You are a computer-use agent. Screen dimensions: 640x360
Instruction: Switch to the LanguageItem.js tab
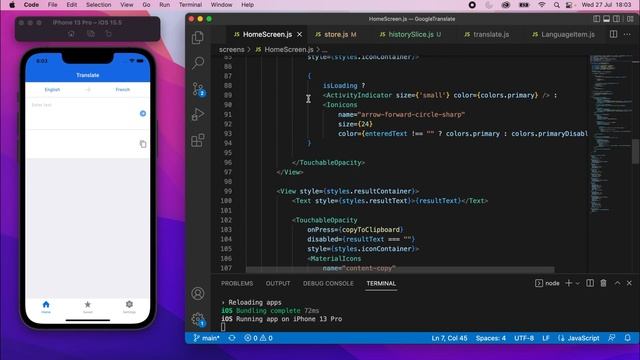pyautogui.click(x=564, y=35)
